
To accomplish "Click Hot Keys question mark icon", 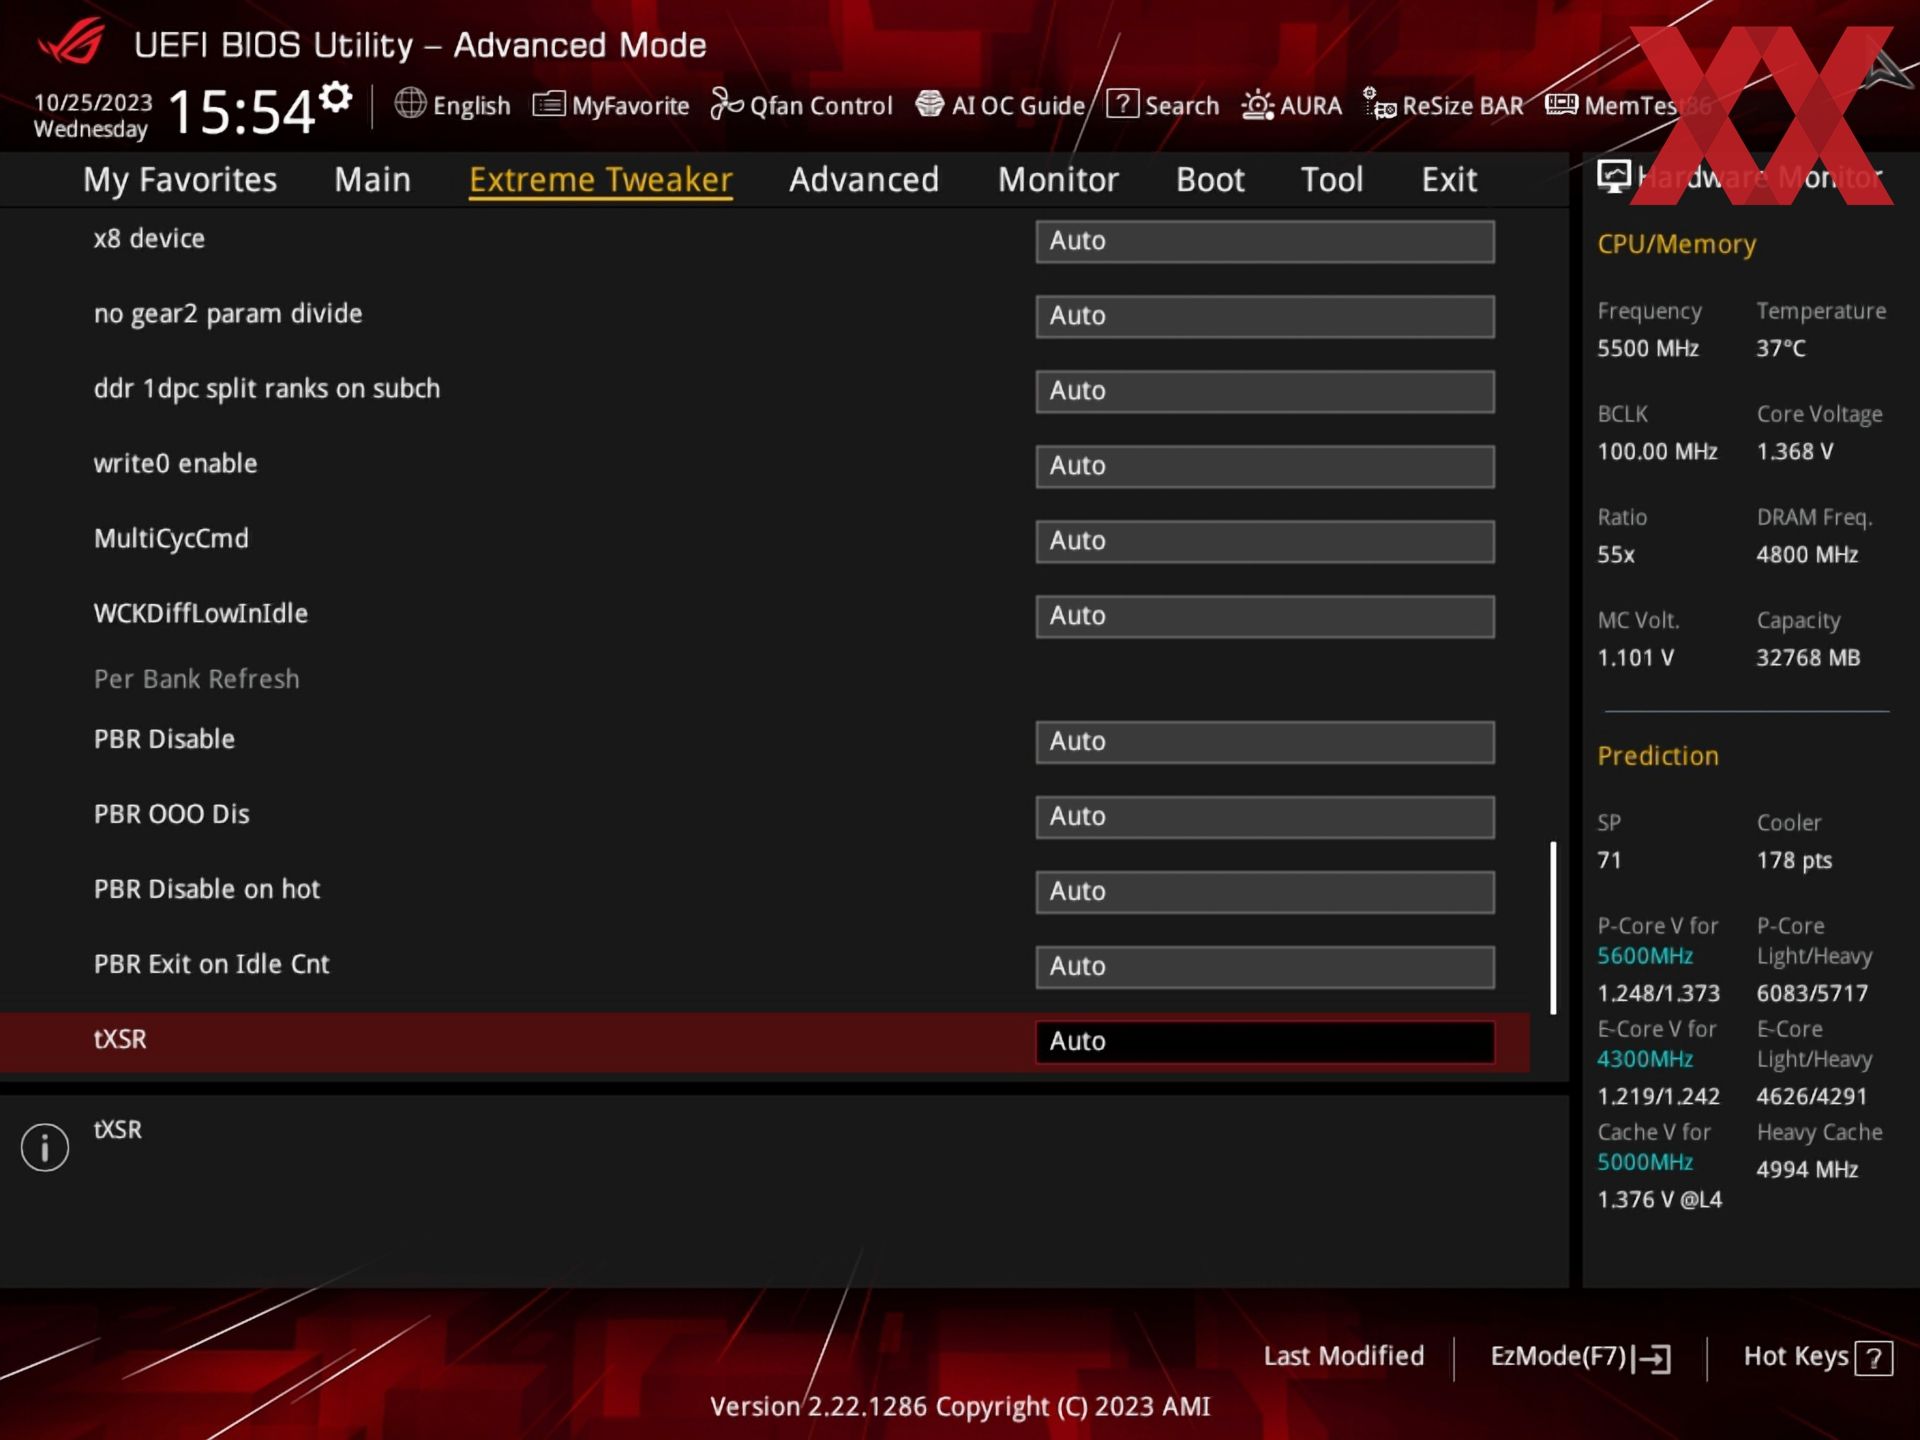I will 1873,1358.
